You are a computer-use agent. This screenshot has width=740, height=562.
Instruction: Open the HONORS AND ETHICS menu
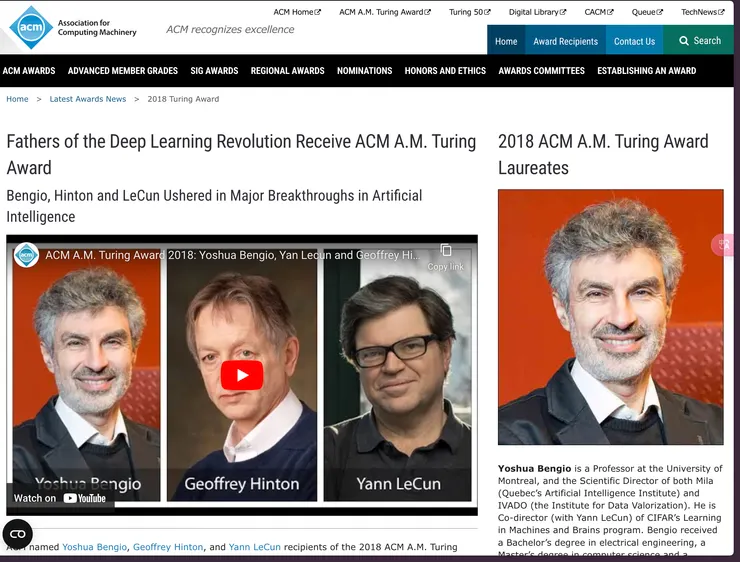click(445, 71)
